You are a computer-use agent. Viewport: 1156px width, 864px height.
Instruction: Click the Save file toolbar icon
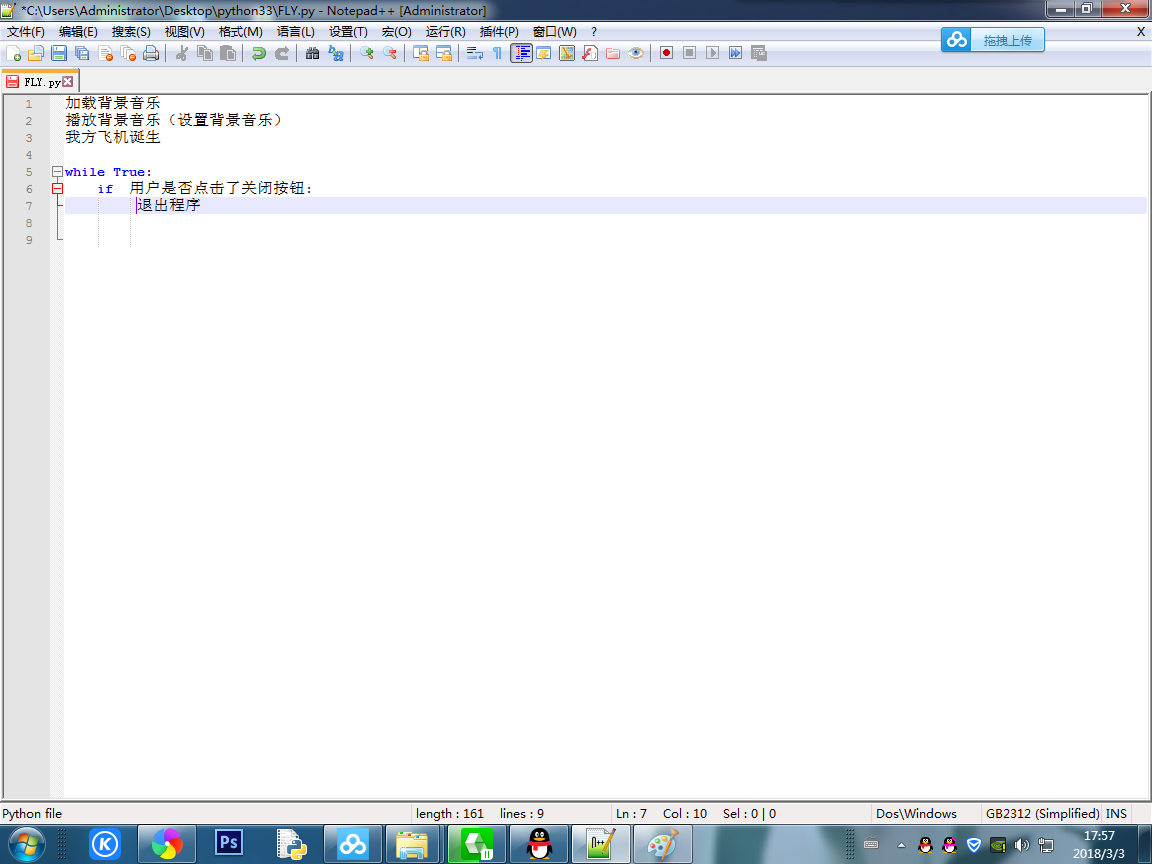point(59,53)
